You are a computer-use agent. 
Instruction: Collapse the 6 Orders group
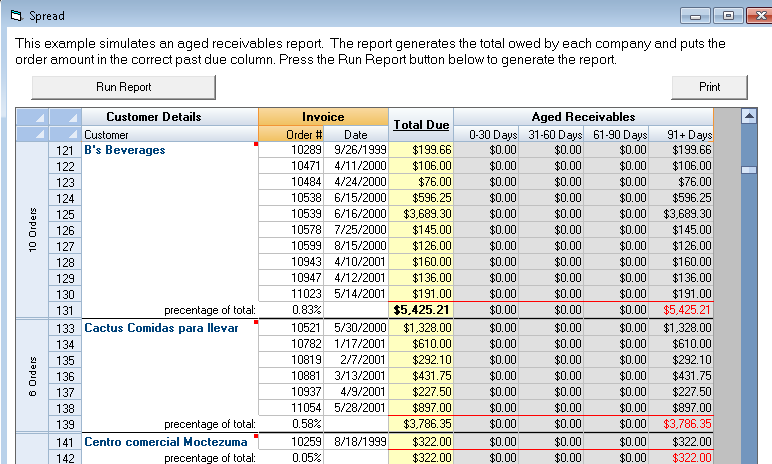[32, 376]
